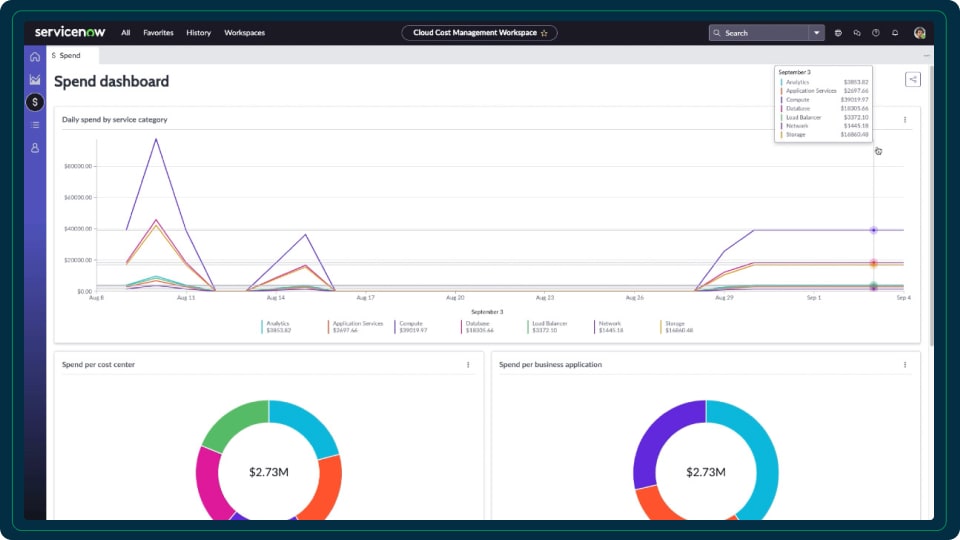This screenshot has width=960, height=540.
Task: Open the list icon in the sidebar
Action: (35, 125)
